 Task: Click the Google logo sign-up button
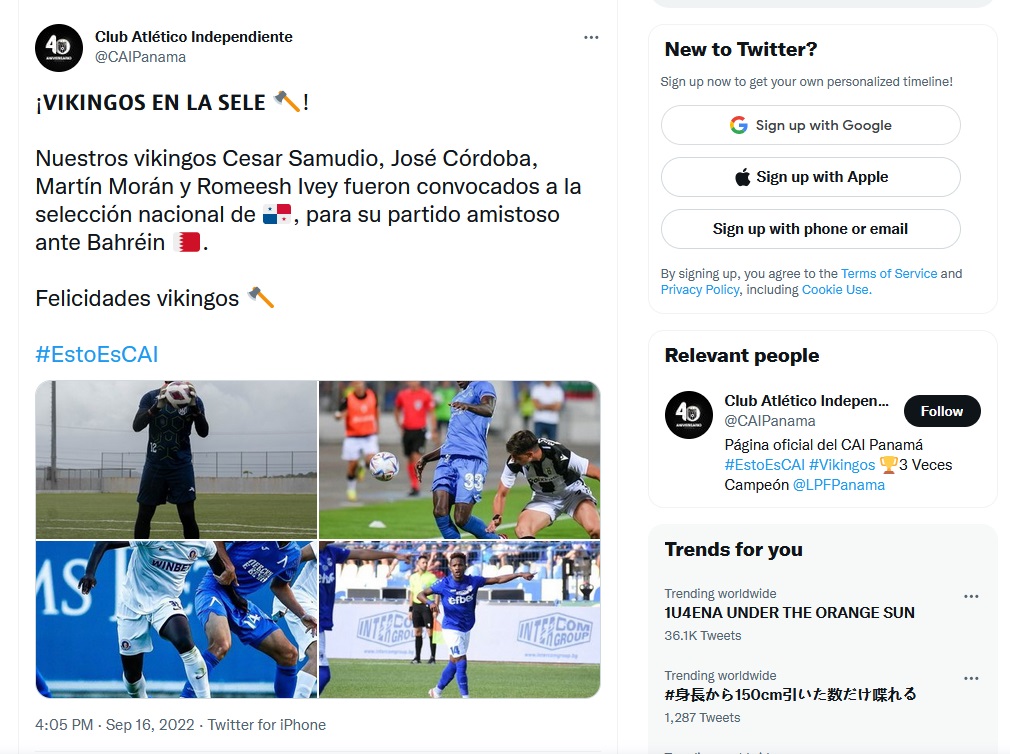(x=810, y=125)
